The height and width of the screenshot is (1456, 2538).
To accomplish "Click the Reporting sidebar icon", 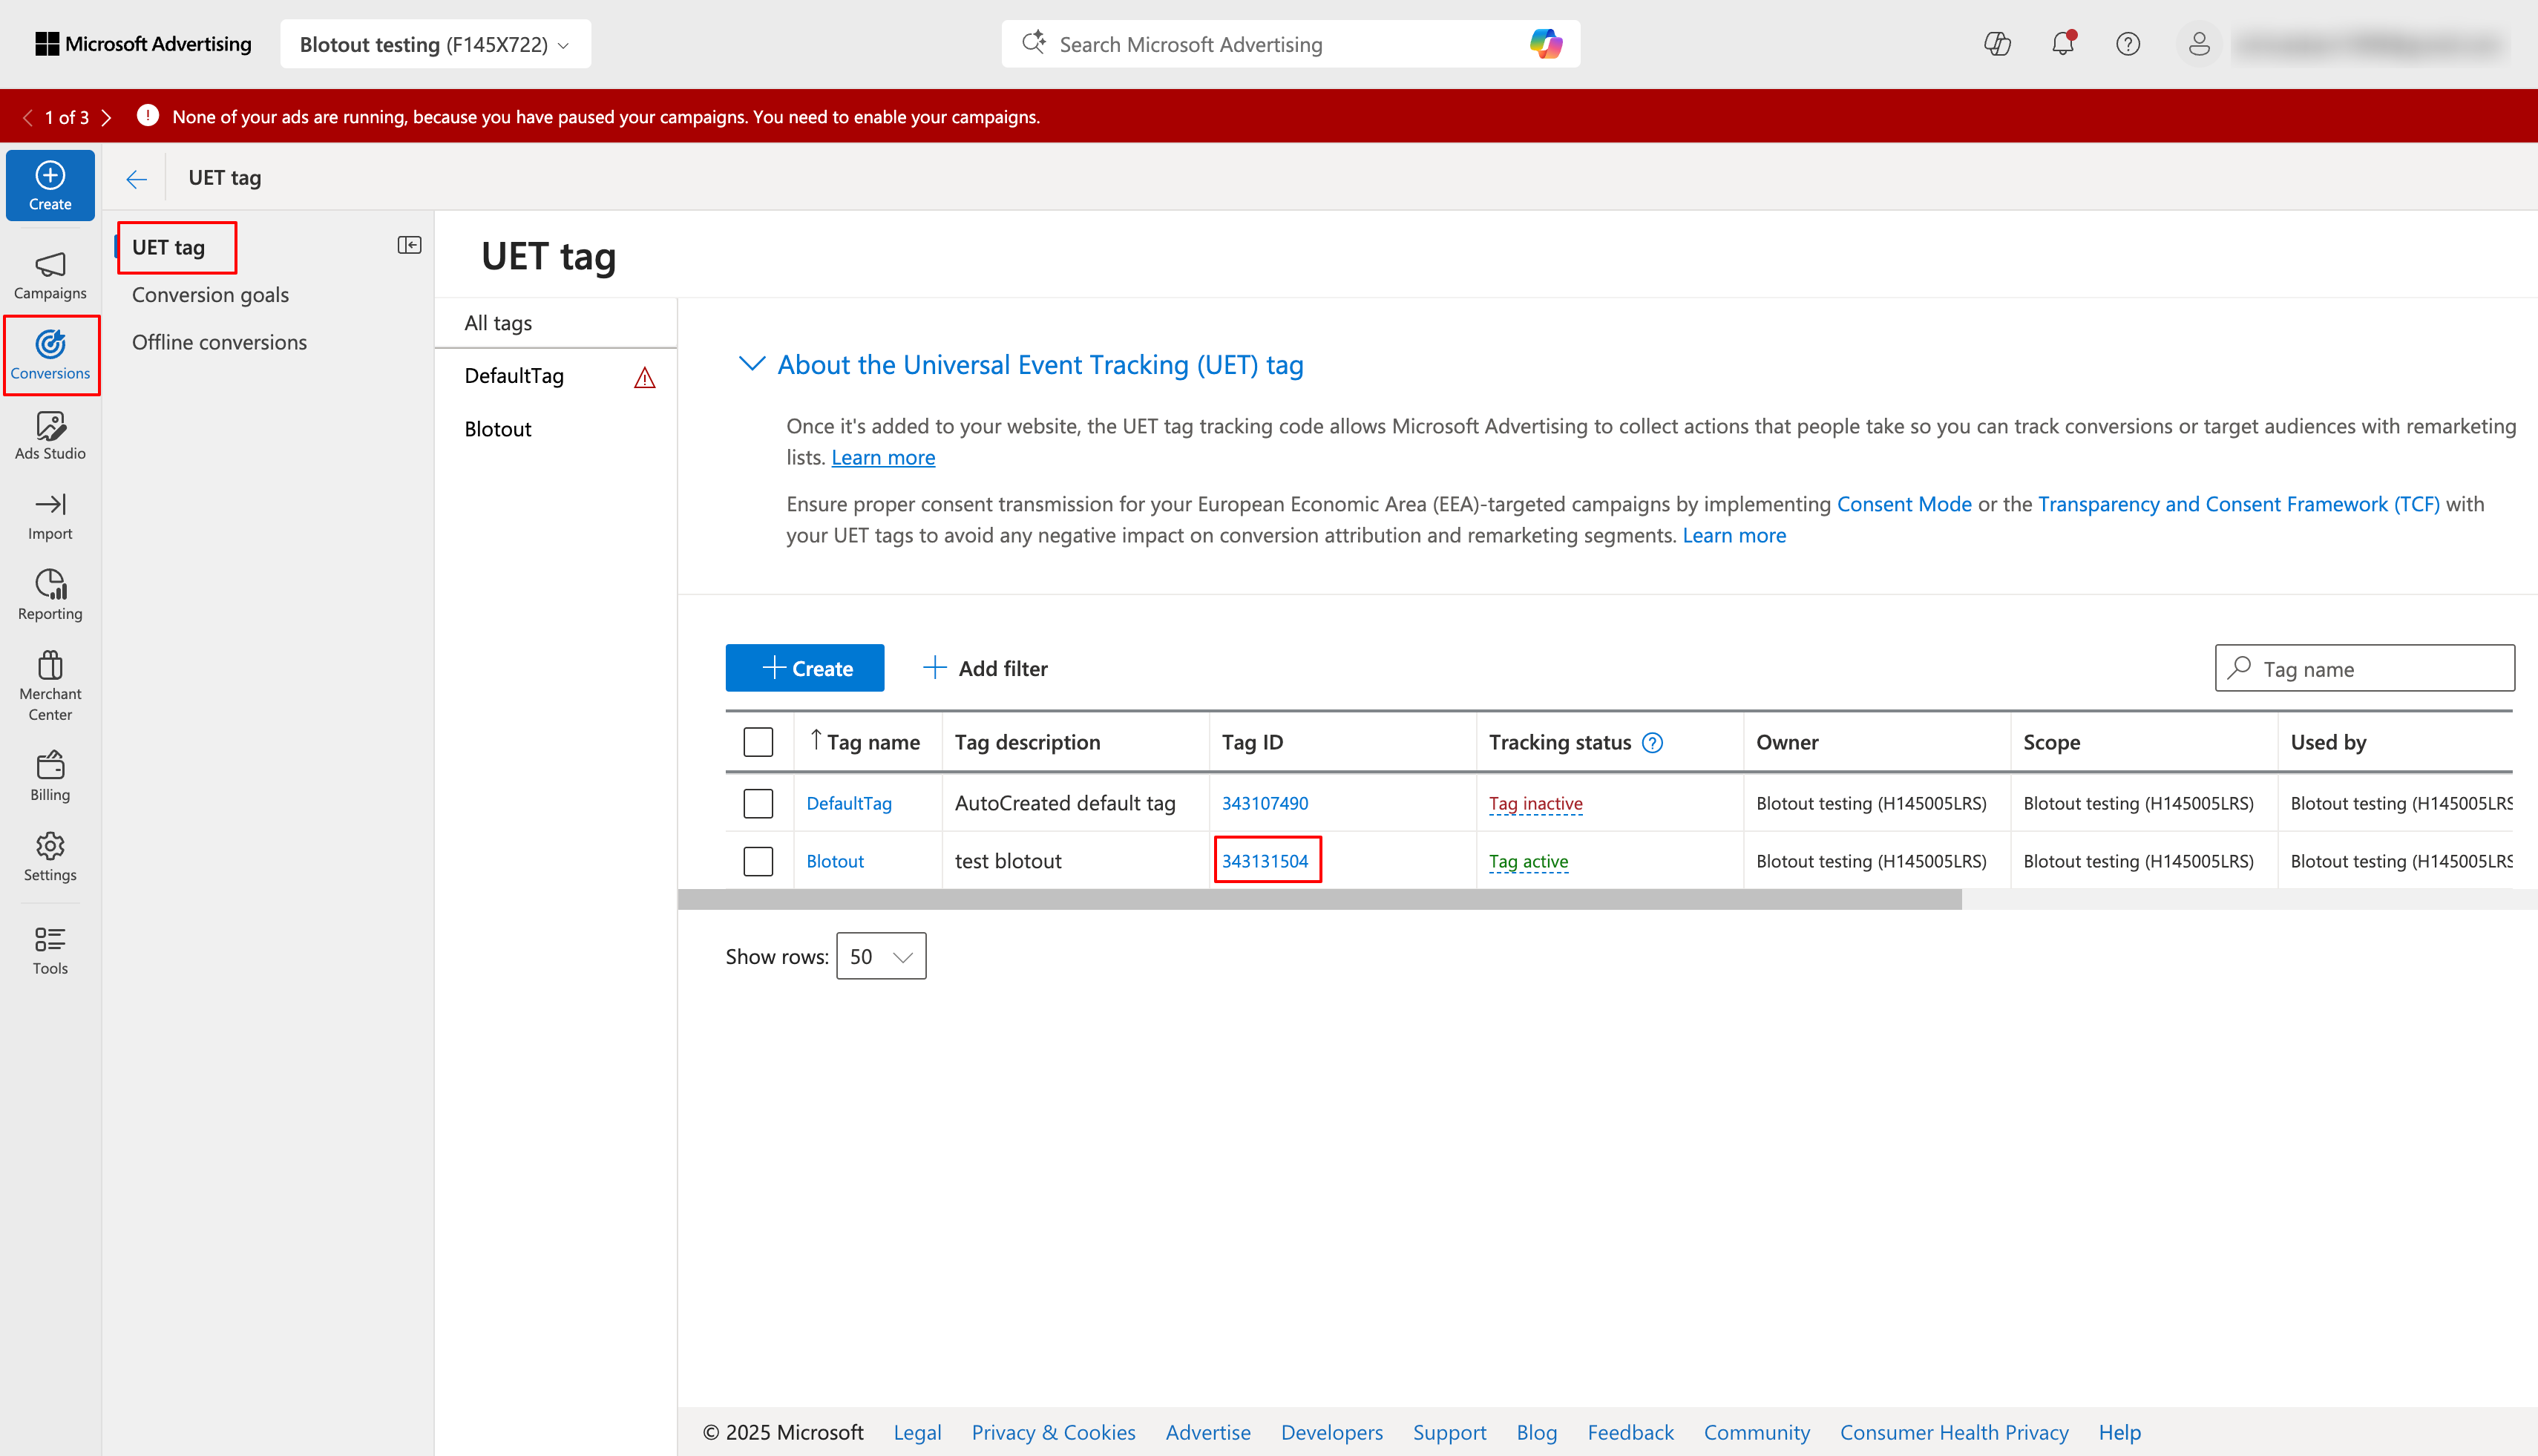I will [50, 595].
